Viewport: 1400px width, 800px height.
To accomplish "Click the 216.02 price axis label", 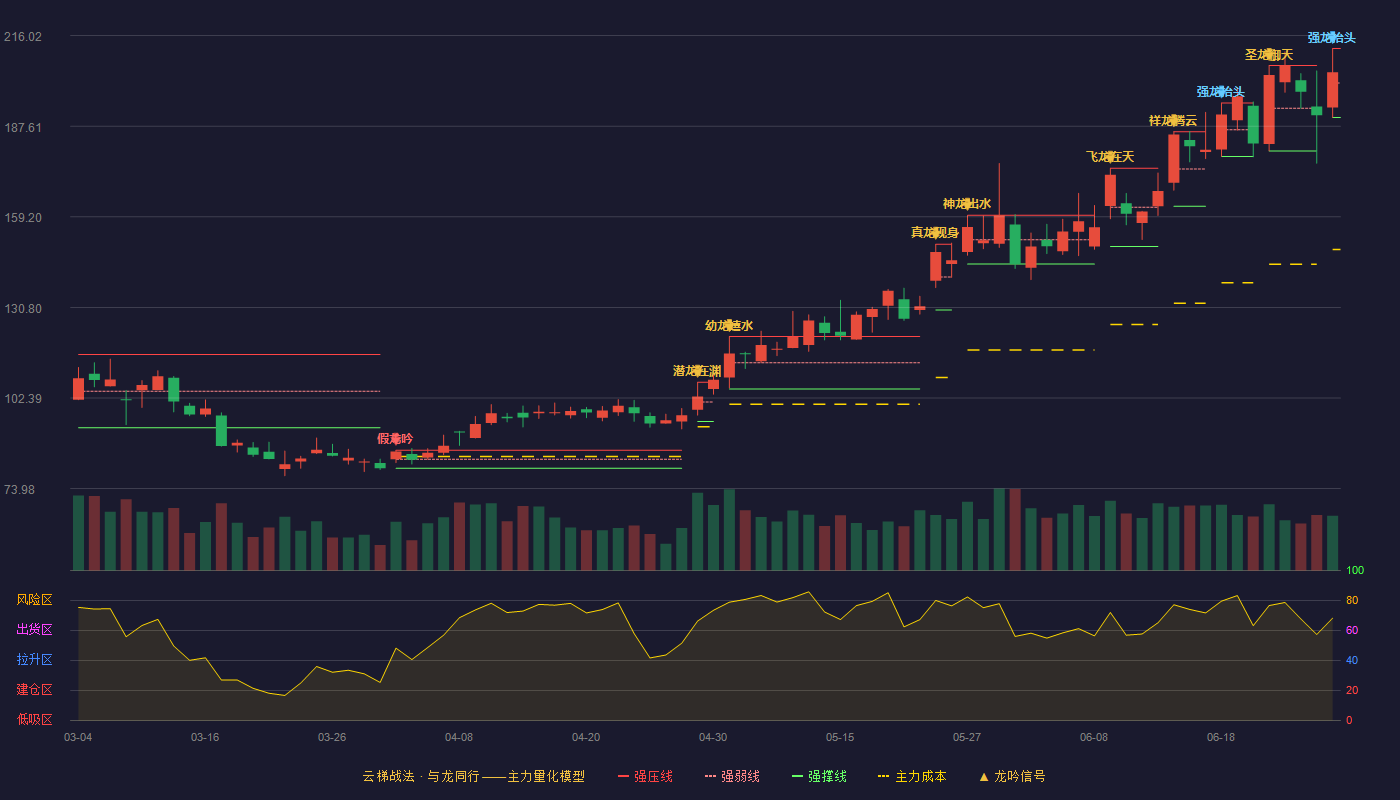I will 23,37.
